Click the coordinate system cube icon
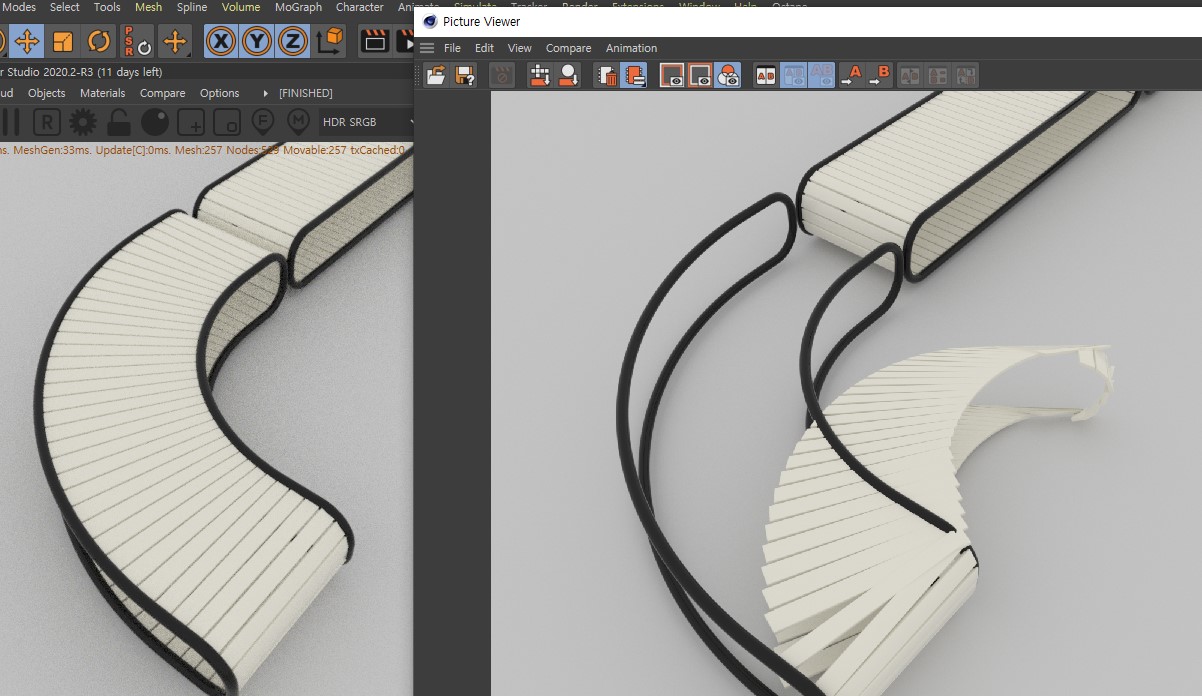Viewport: 1202px width, 696px height. point(330,41)
